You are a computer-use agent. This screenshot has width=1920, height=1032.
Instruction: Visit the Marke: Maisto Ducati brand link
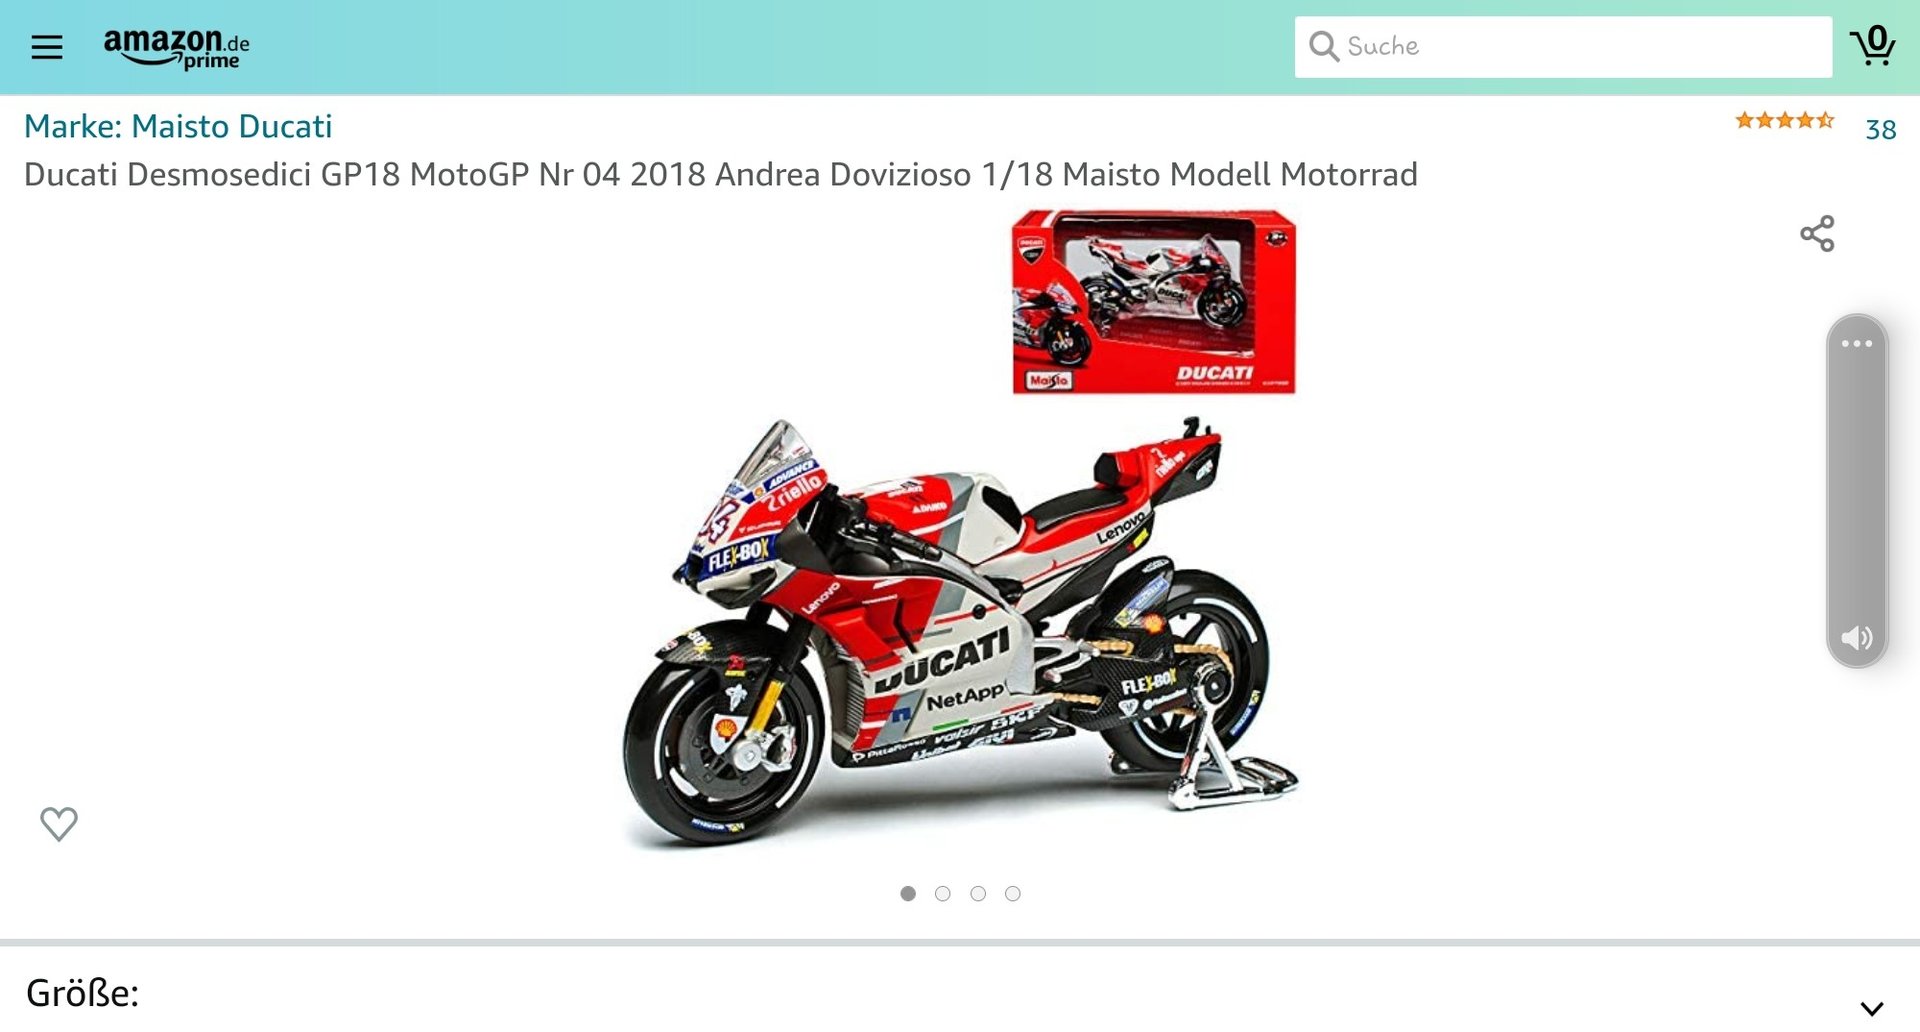tap(178, 126)
